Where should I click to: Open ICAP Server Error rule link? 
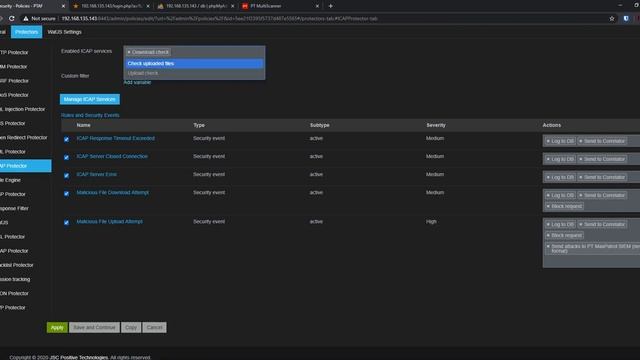click(97, 174)
